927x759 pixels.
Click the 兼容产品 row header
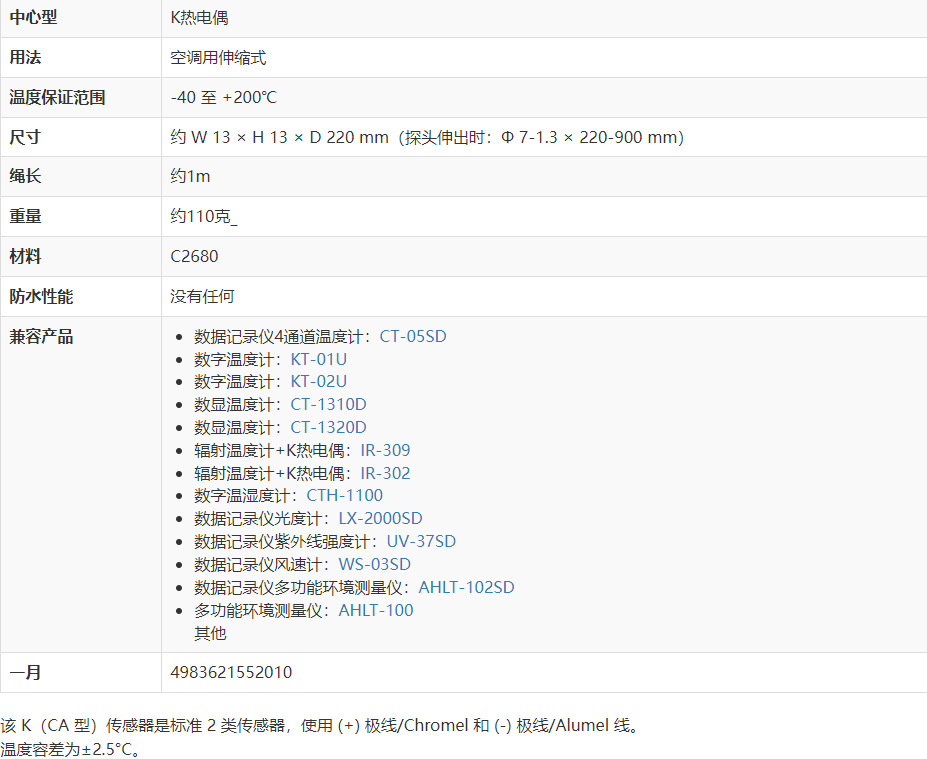click(41, 337)
